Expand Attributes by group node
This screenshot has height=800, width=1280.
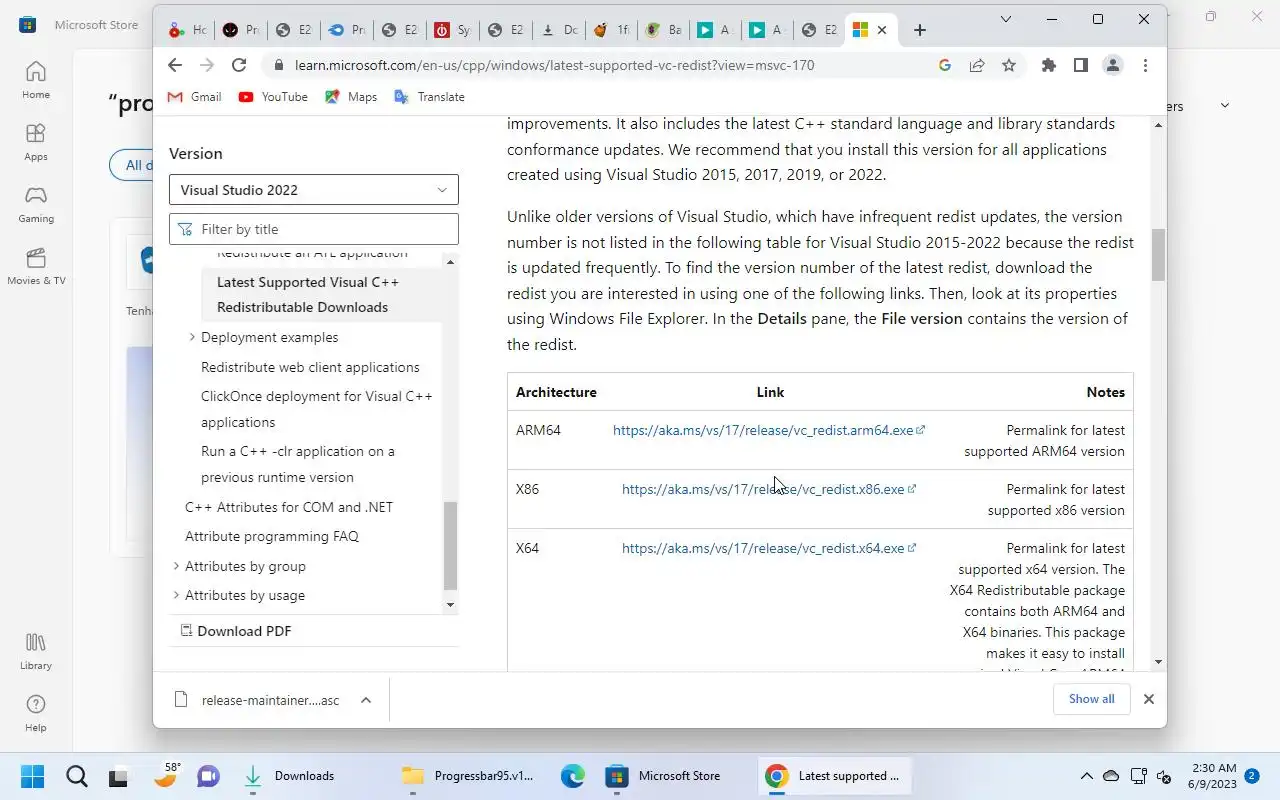tap(176, 566)
